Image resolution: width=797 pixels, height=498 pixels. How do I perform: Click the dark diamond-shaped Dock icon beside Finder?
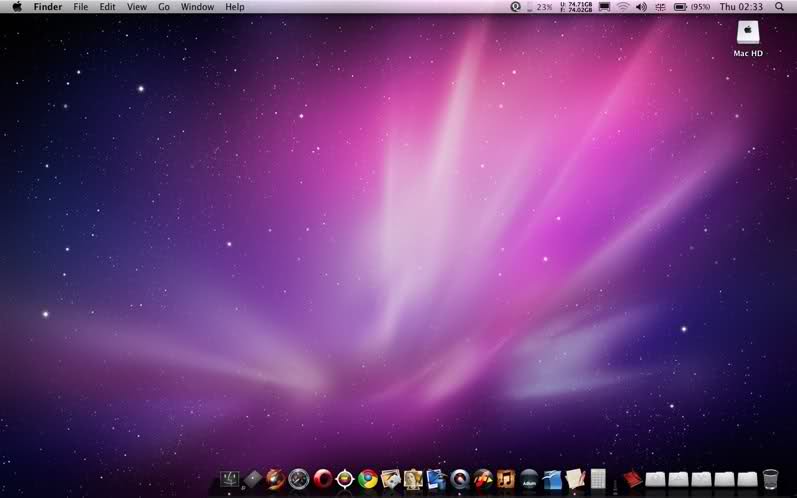click(252, 479)
